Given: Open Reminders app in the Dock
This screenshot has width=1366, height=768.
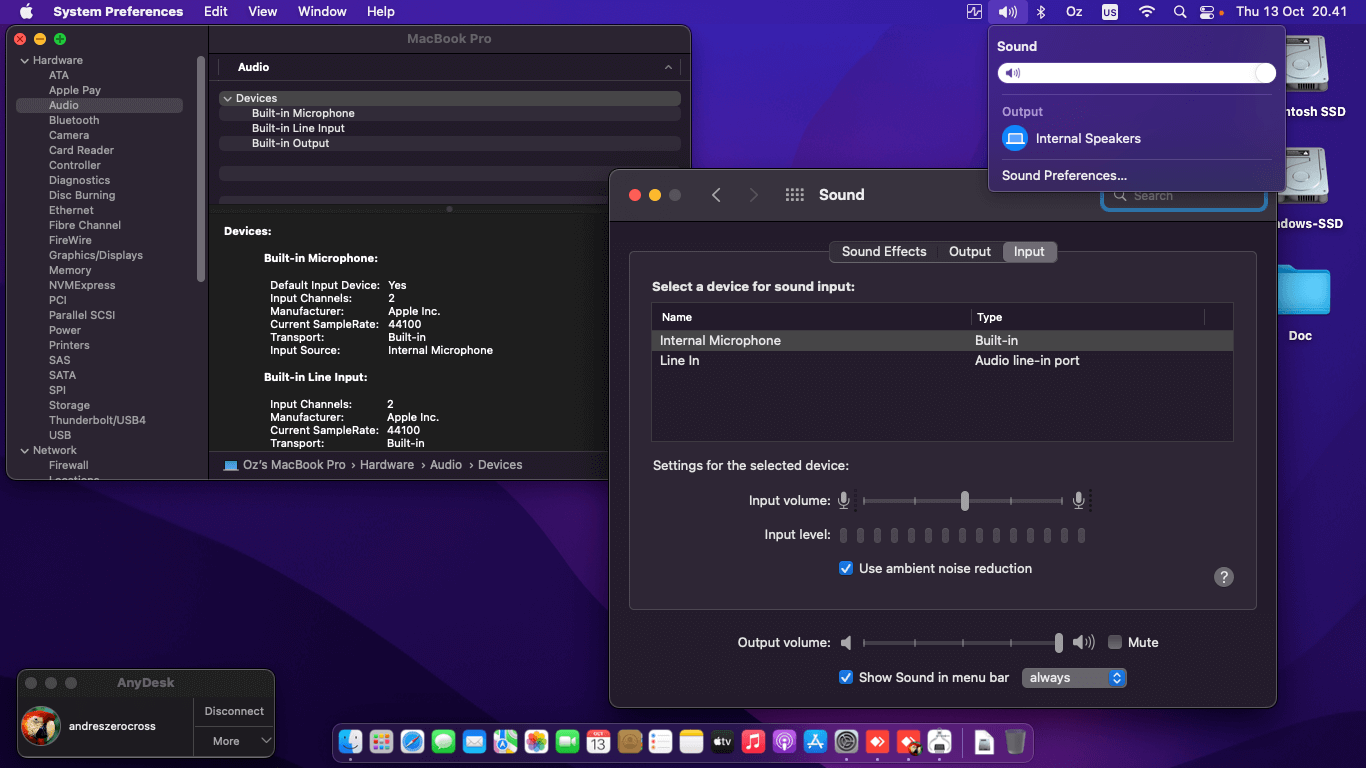Looking at the screenshot, I should (660, 742).
